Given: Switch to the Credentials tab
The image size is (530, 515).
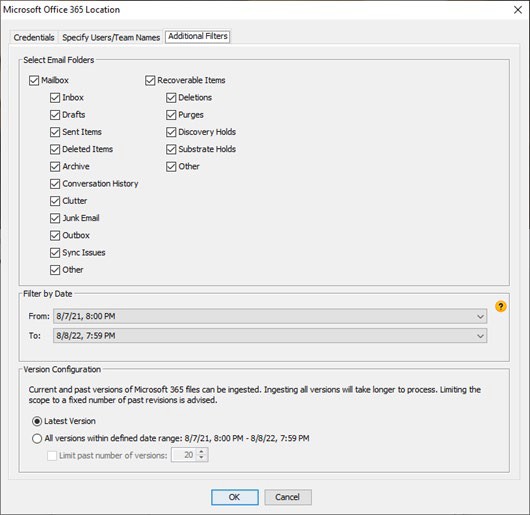Looking at the screenshot, I should click(x=34, y=38).
